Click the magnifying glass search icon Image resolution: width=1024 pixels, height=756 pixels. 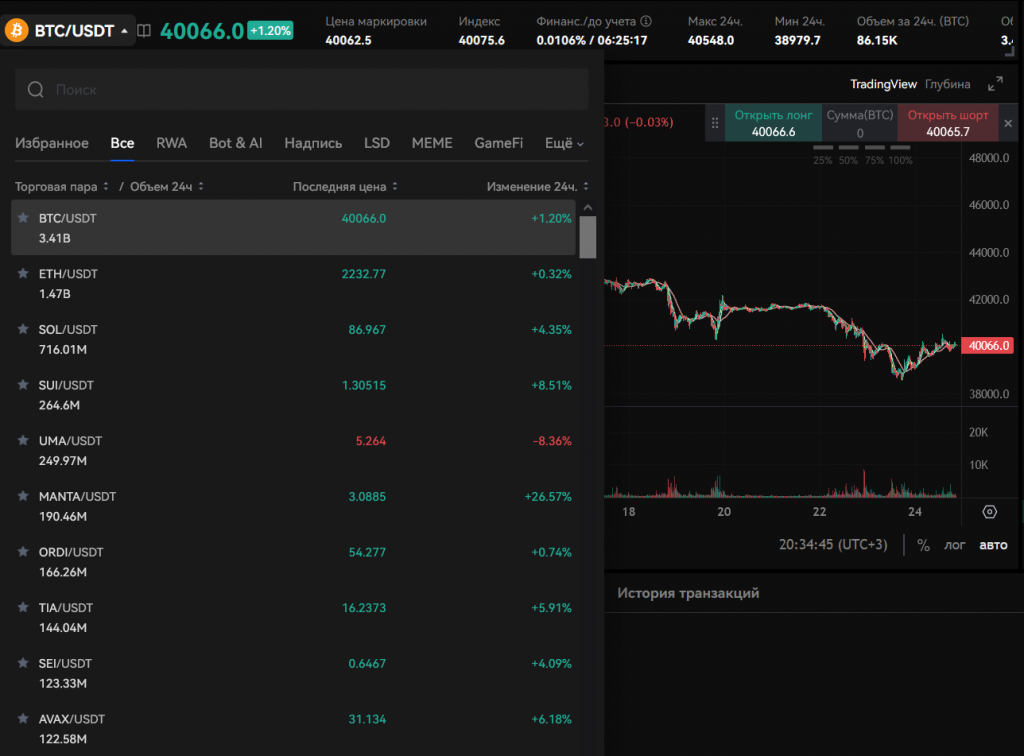[36, 90]
